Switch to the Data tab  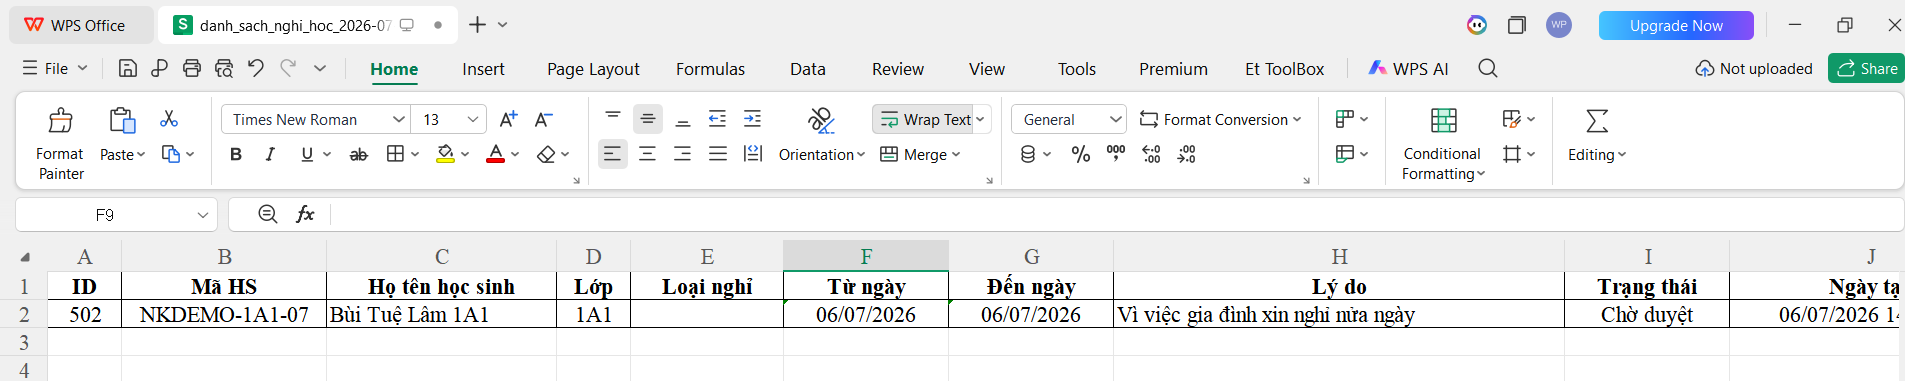(807, 69)
